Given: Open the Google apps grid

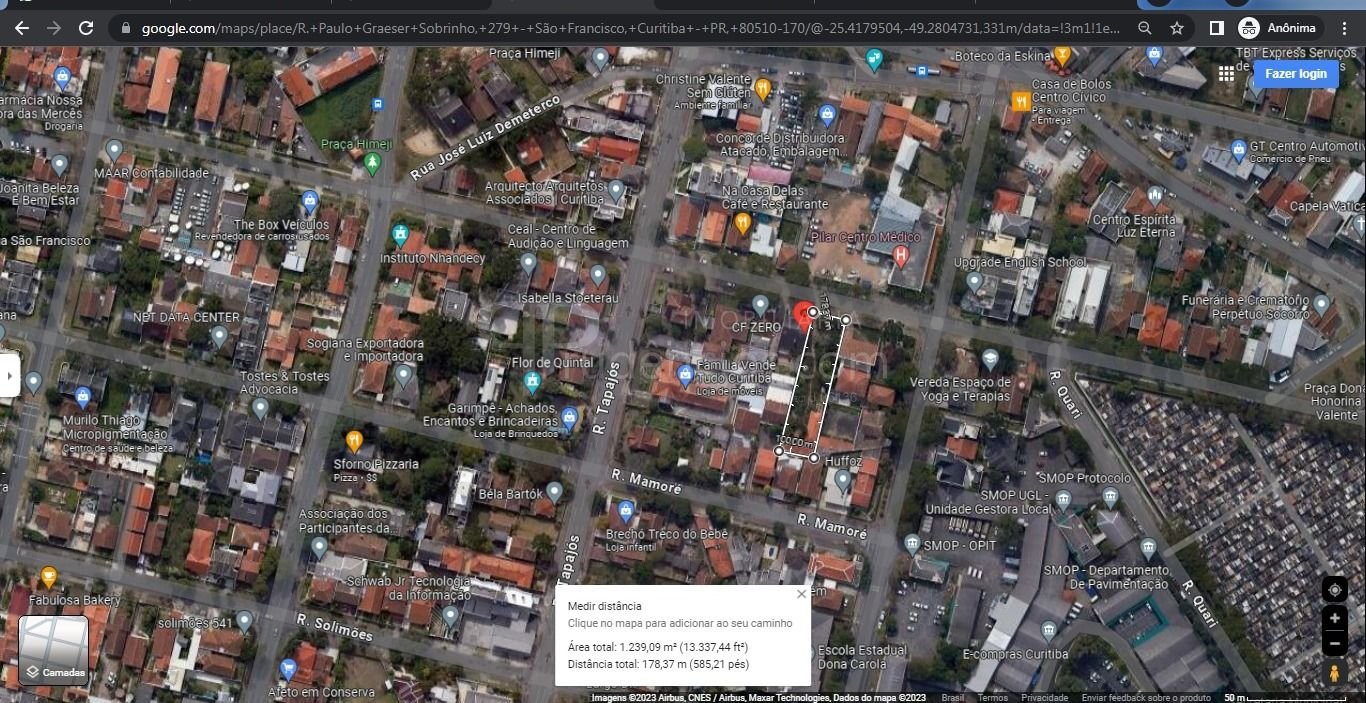Looking at the screenshot, I should 1226,74.
